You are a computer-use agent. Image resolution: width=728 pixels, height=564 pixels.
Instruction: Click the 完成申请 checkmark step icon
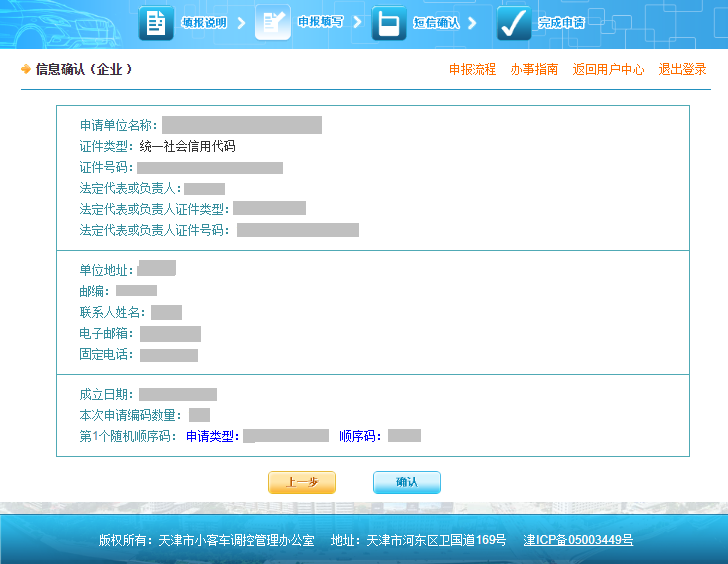pyautogui.click(x=514, y=23)
